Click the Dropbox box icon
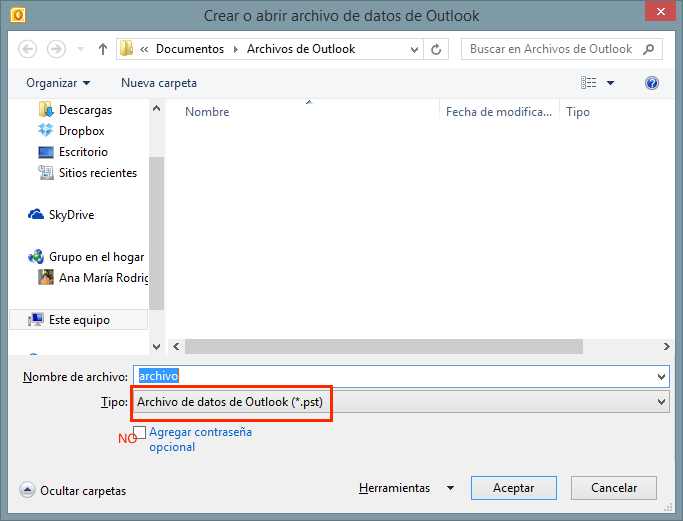 click(x=46, y=130)
